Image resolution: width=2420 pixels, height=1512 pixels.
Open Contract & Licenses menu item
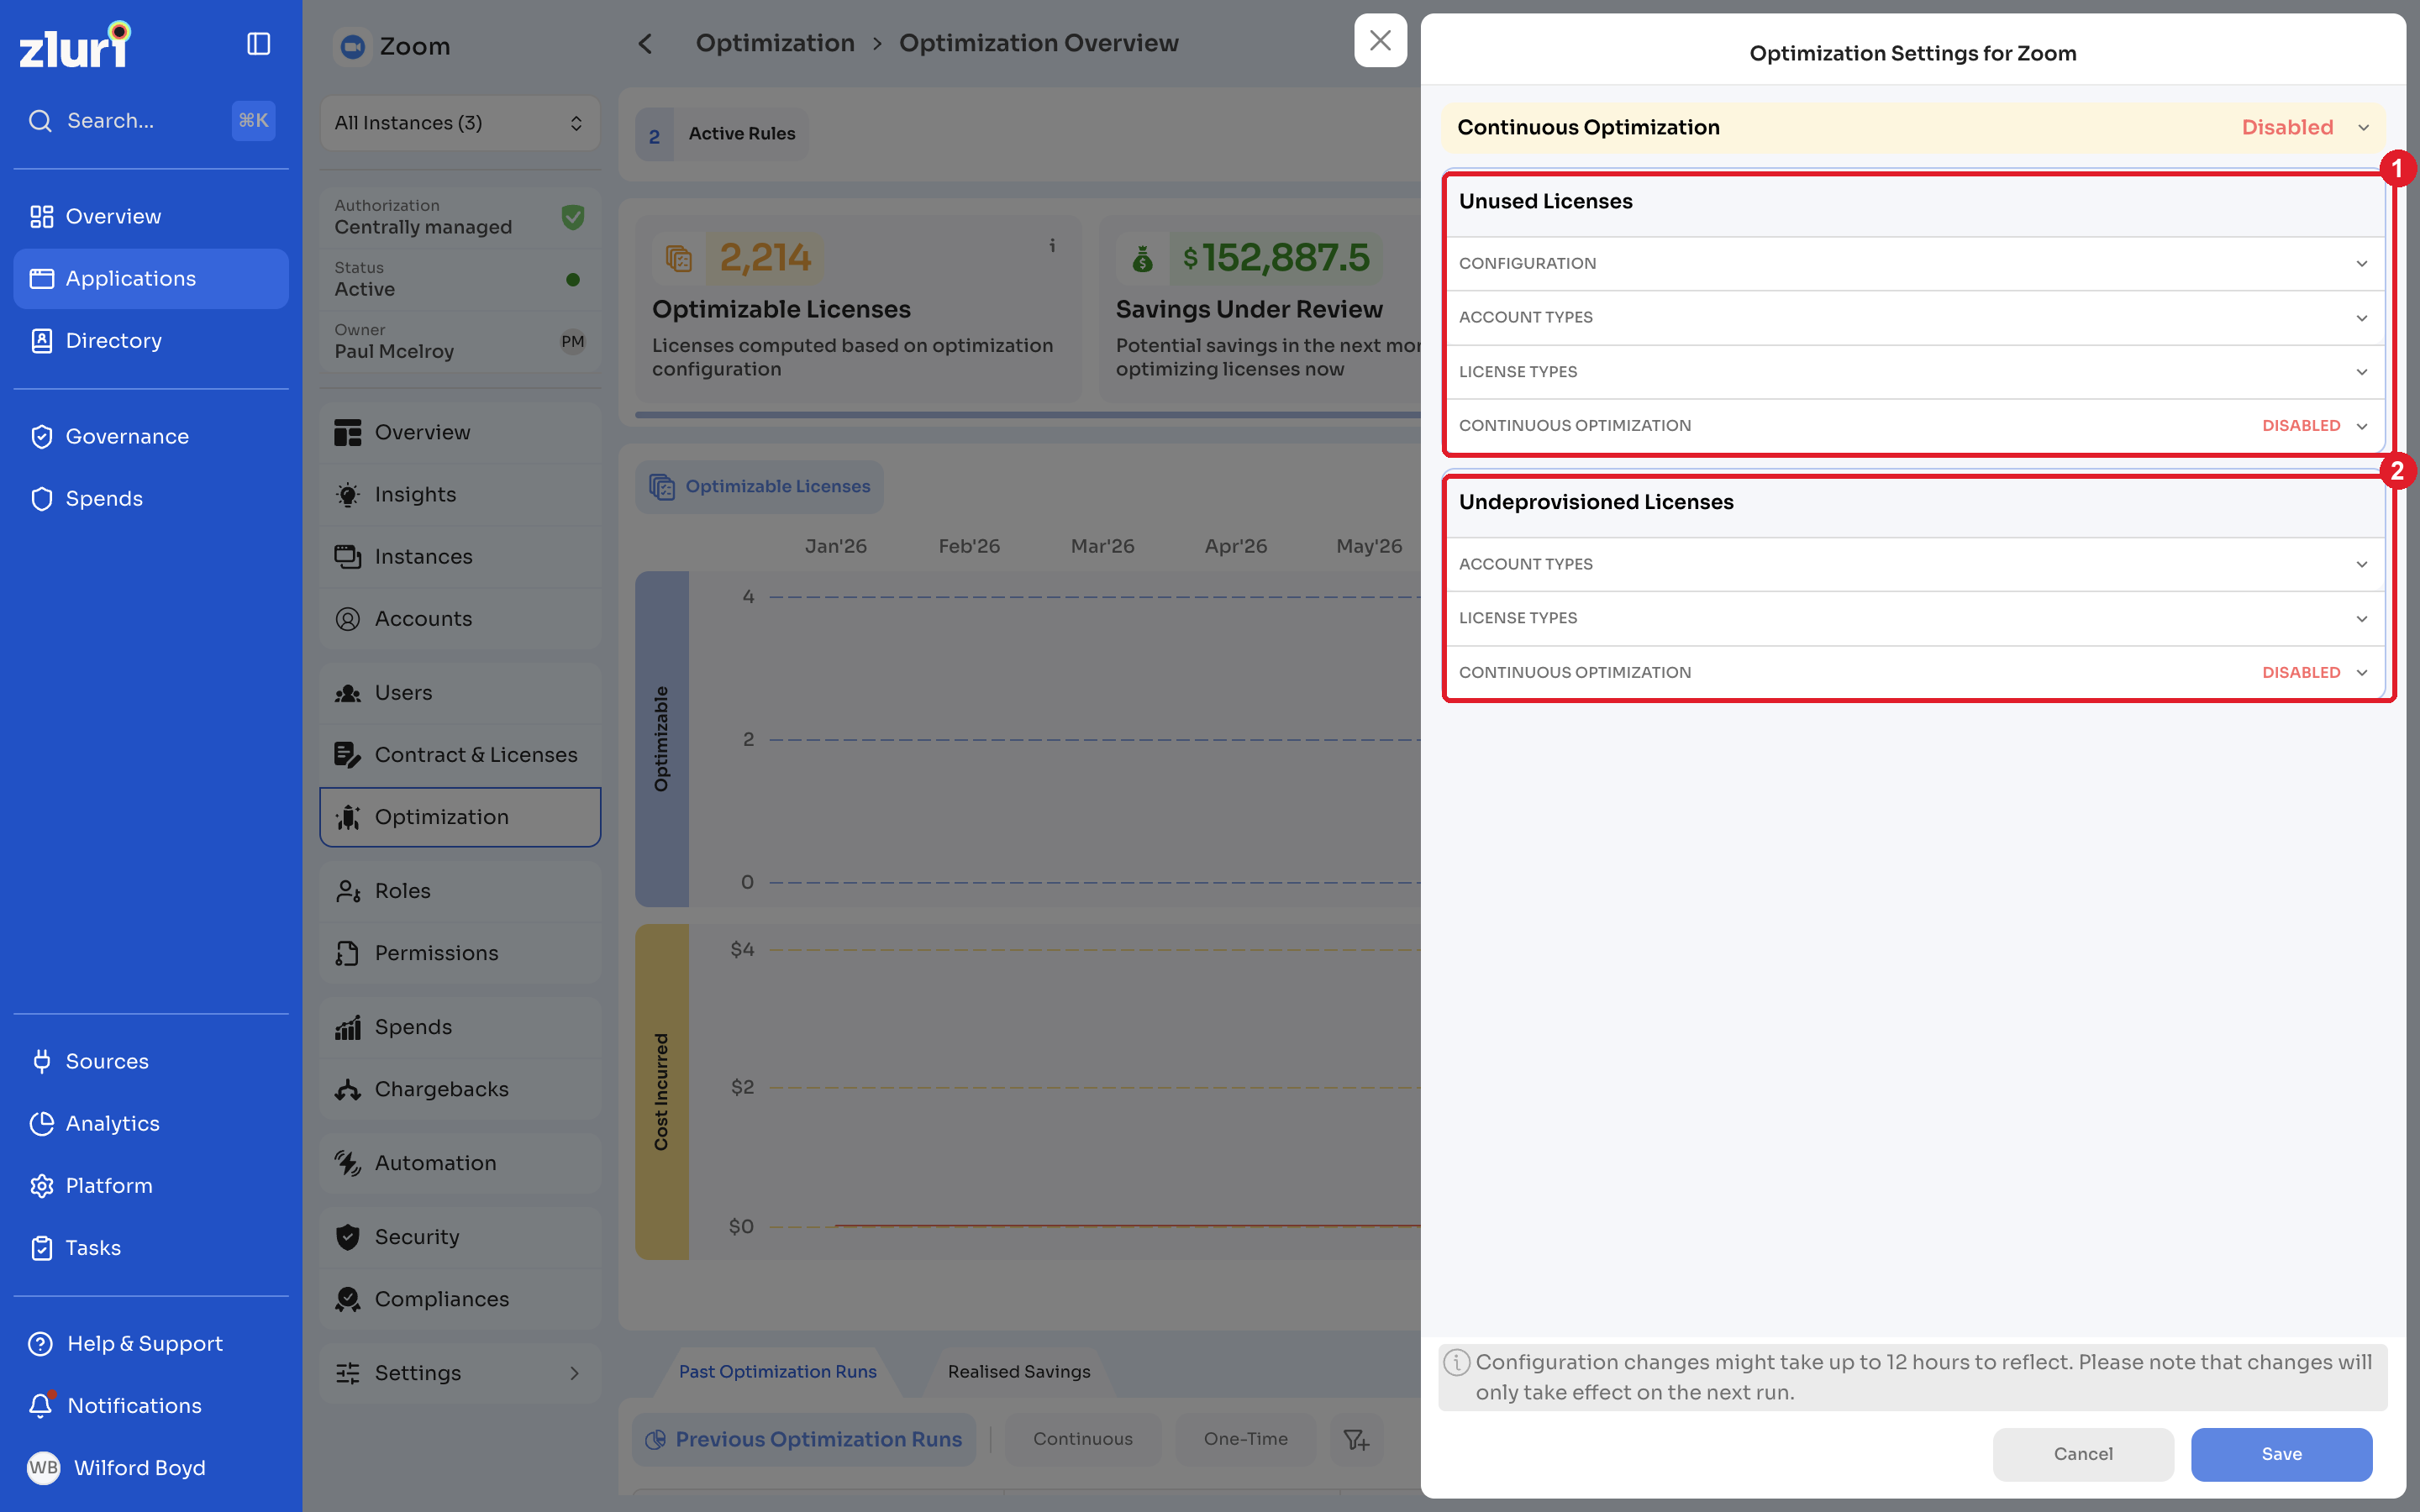[x=460, y=755]
